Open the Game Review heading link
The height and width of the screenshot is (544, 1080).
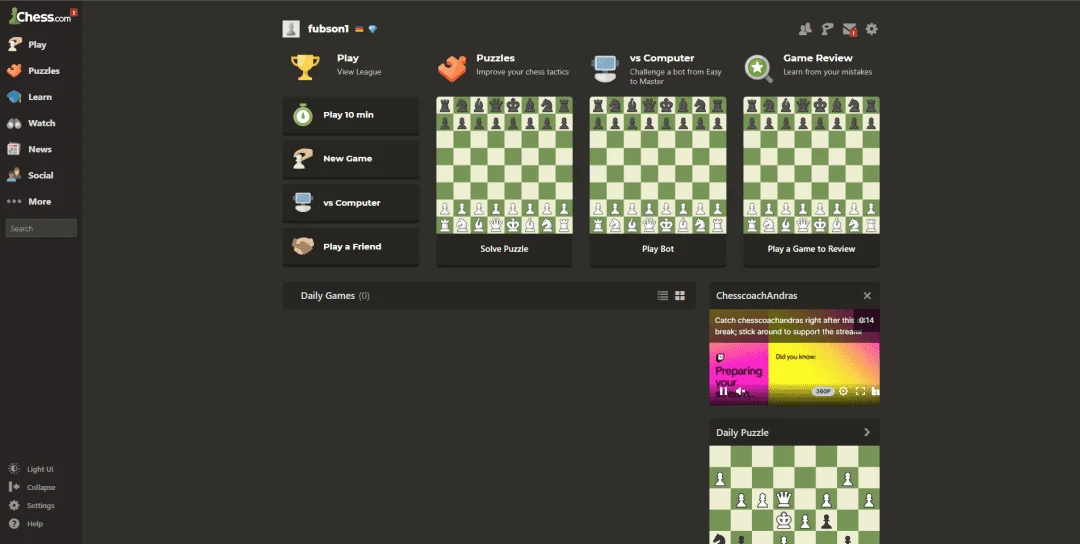point(818,58)
